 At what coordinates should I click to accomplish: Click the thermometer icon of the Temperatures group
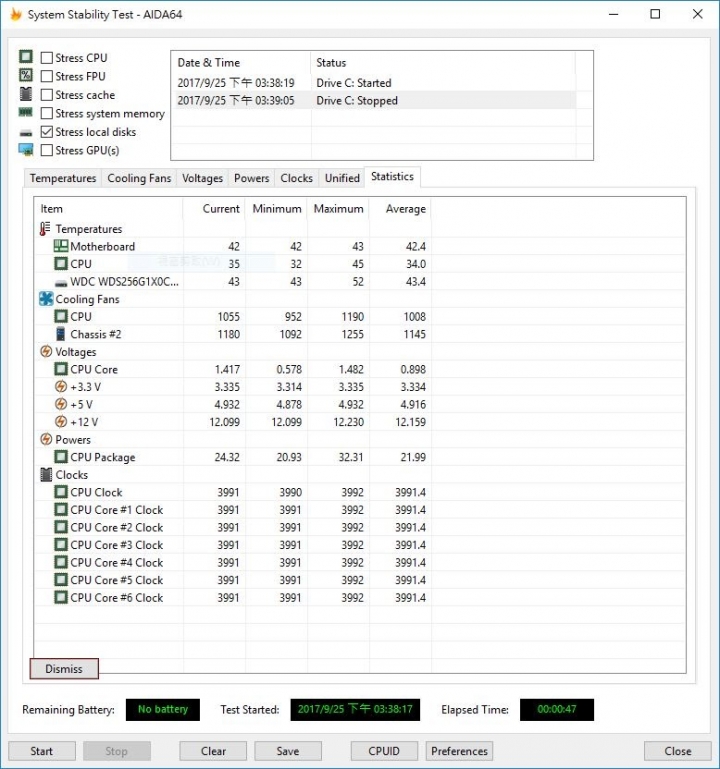pyautogui.click(x=45, y=229)
